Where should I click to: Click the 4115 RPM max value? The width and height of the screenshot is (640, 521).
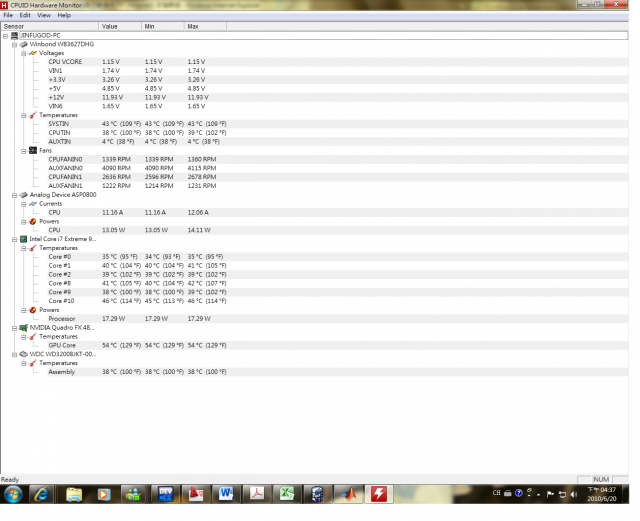pyautogui.click(x=202, y=168)
